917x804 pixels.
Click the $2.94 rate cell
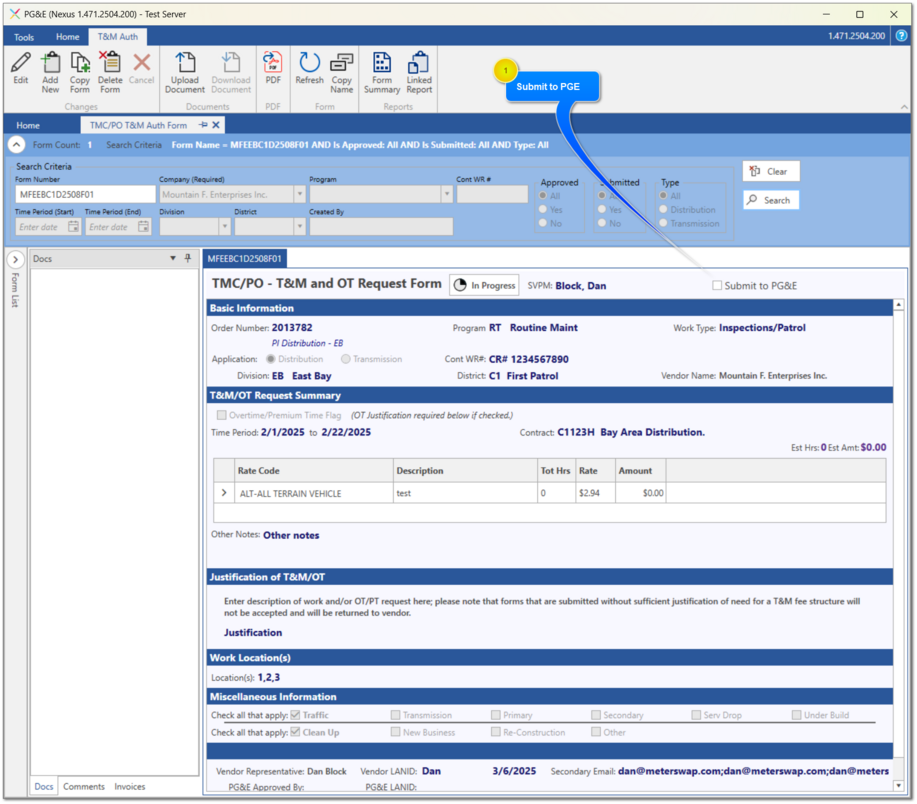click(595, 493)
